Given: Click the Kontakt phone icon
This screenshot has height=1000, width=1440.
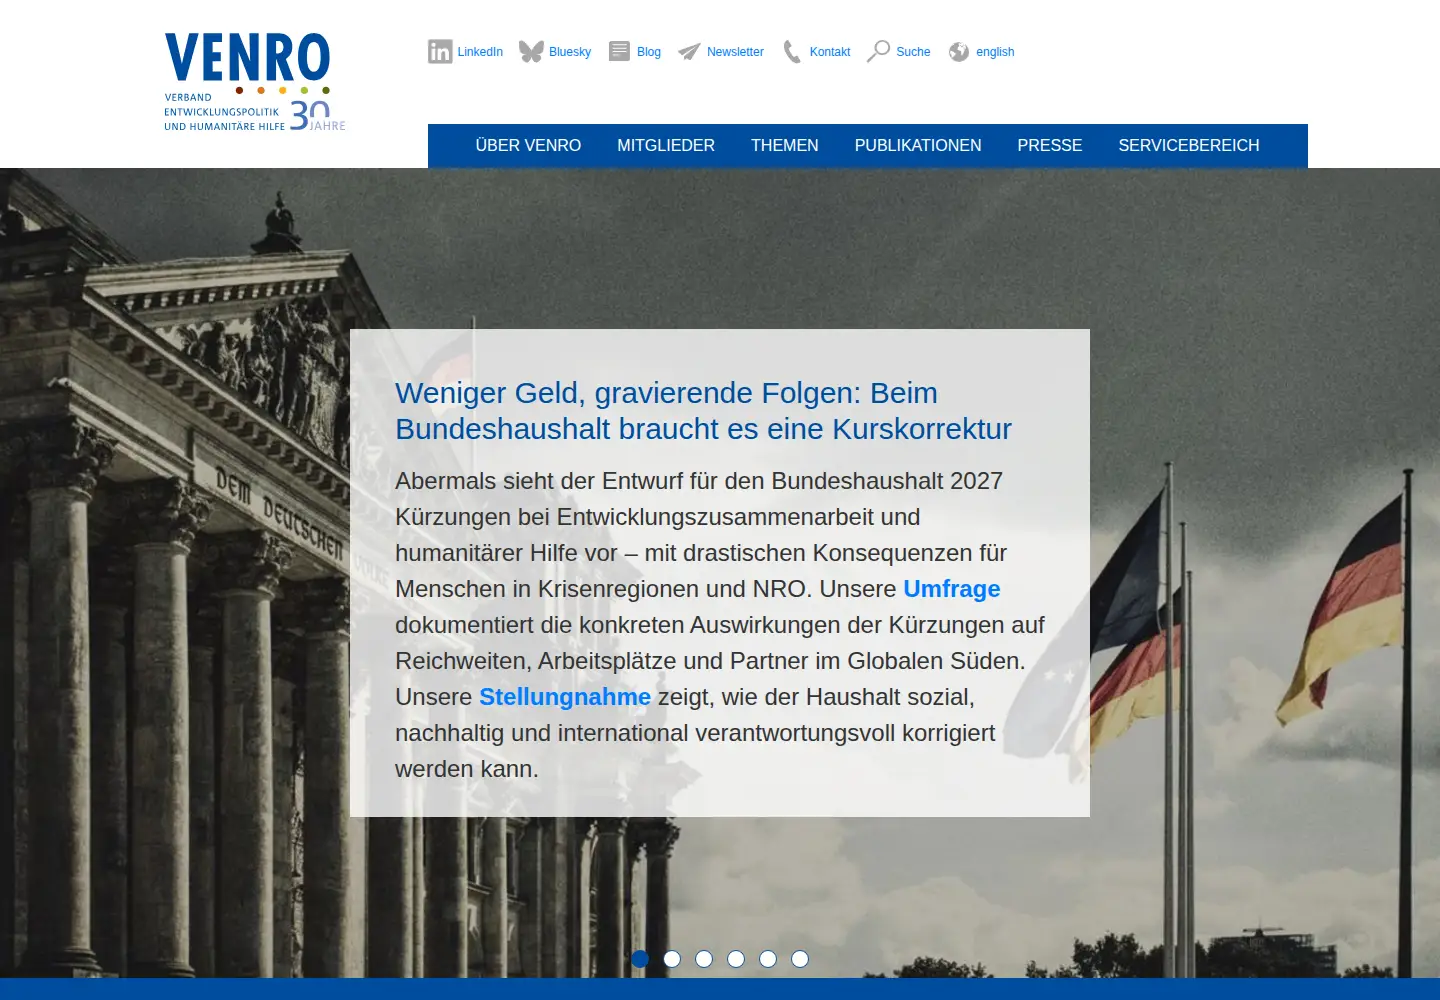Looking at the screenshot, I should point(792,52).
